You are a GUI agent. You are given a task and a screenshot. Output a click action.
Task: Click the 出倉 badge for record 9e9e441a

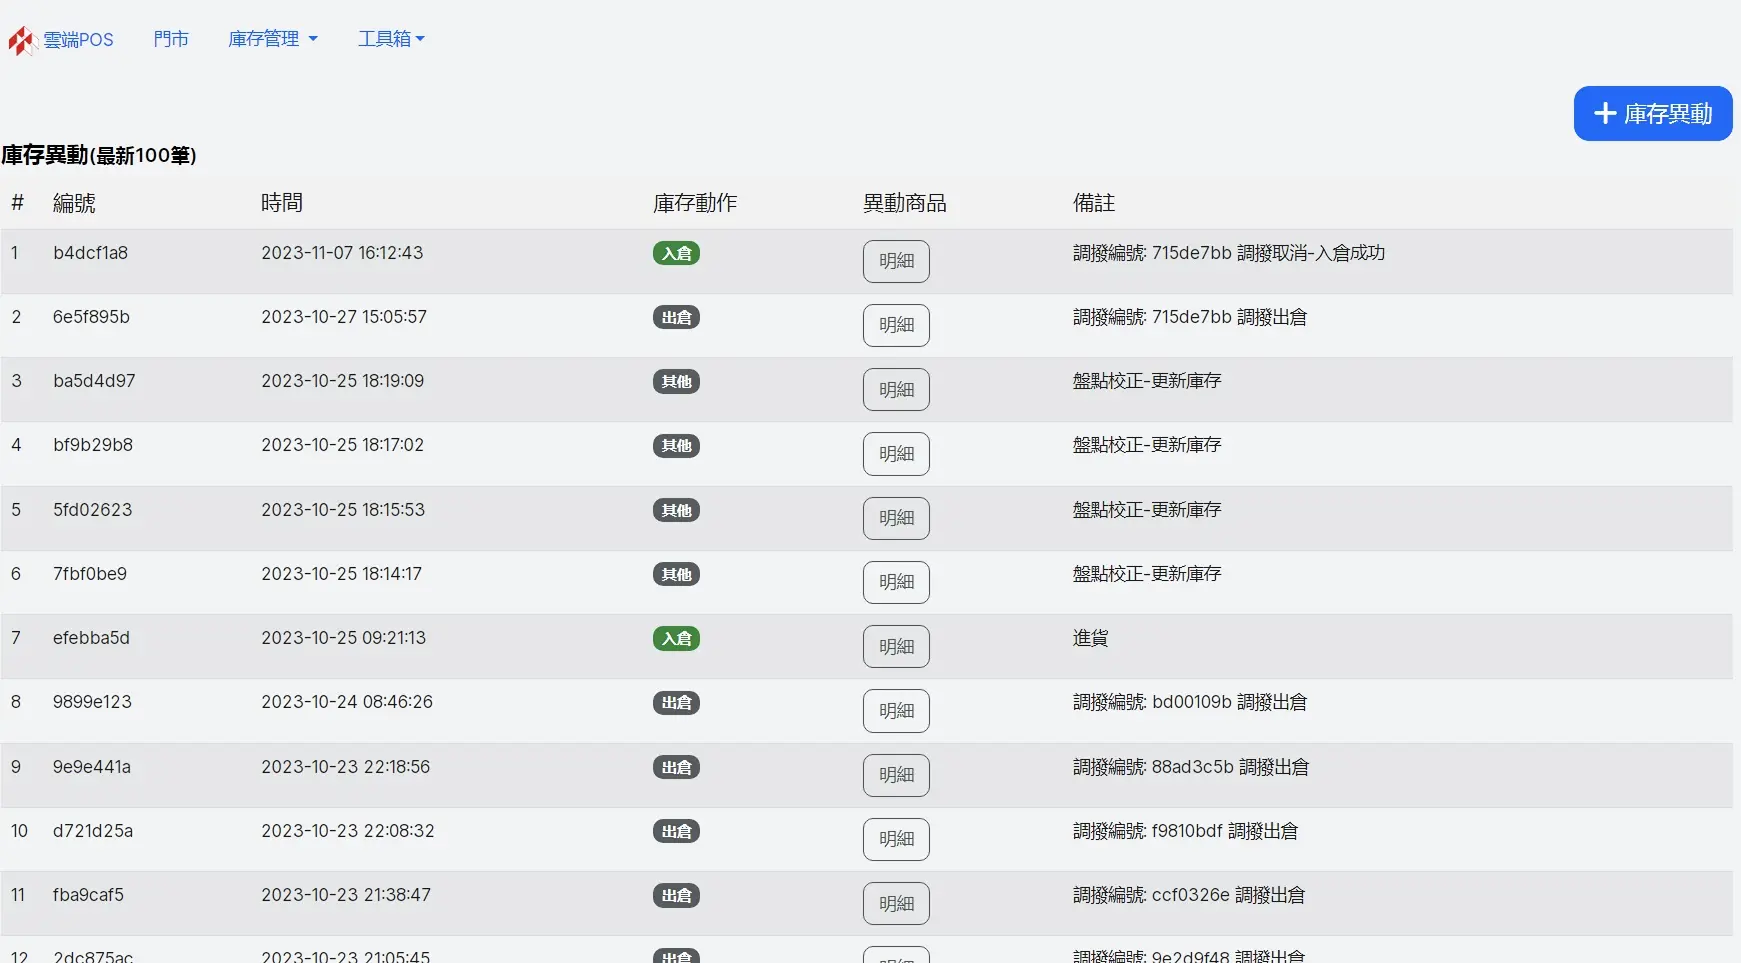click(676, 768)
